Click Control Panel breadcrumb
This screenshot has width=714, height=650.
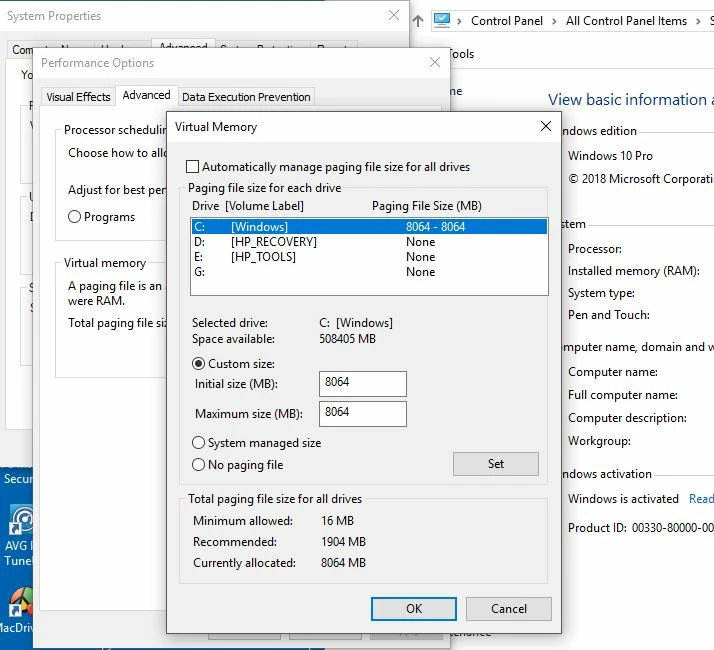click(x=507, y=21)
